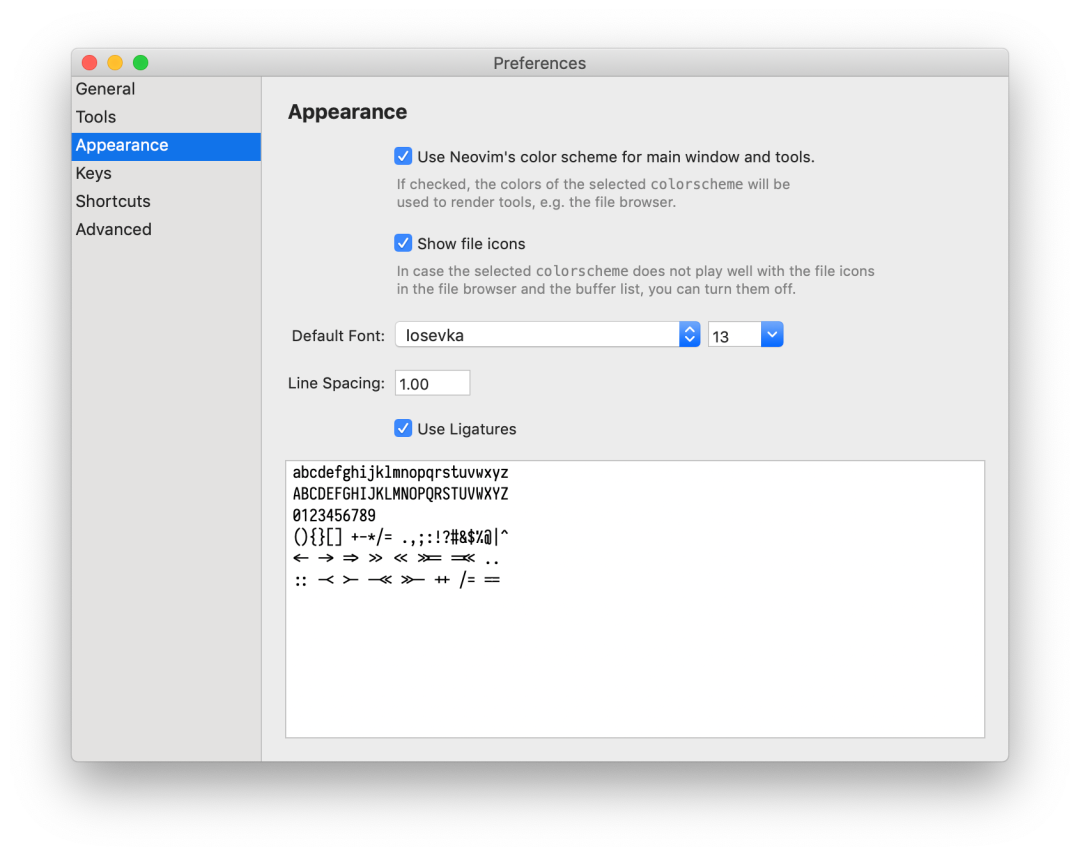Click the Default Font label
Screen dimensions: 1080x856
click(x=338, y=335)
